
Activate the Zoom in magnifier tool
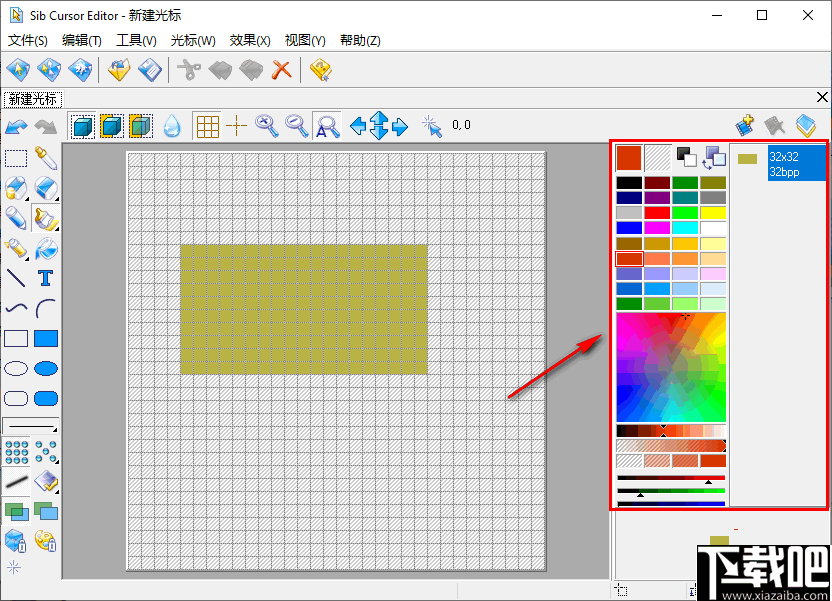263,124
